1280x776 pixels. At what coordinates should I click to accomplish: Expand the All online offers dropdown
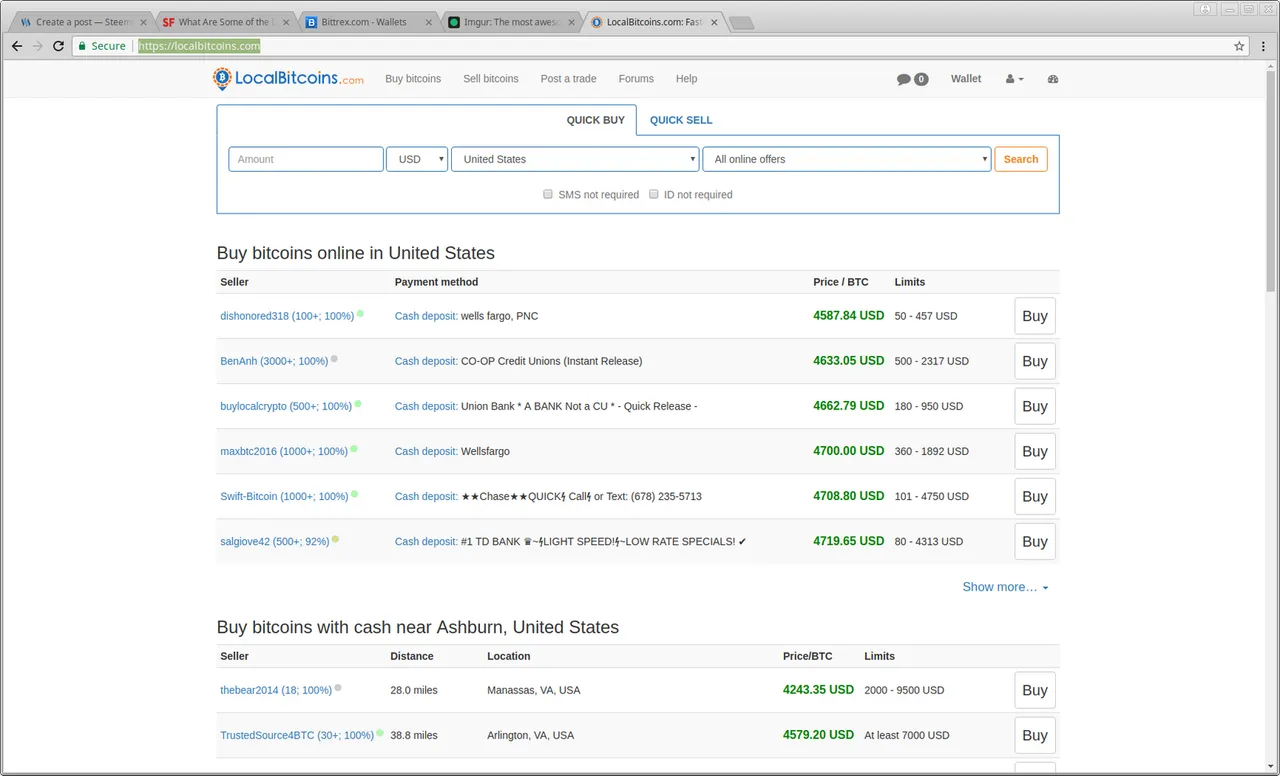click(x=846, y=159)
